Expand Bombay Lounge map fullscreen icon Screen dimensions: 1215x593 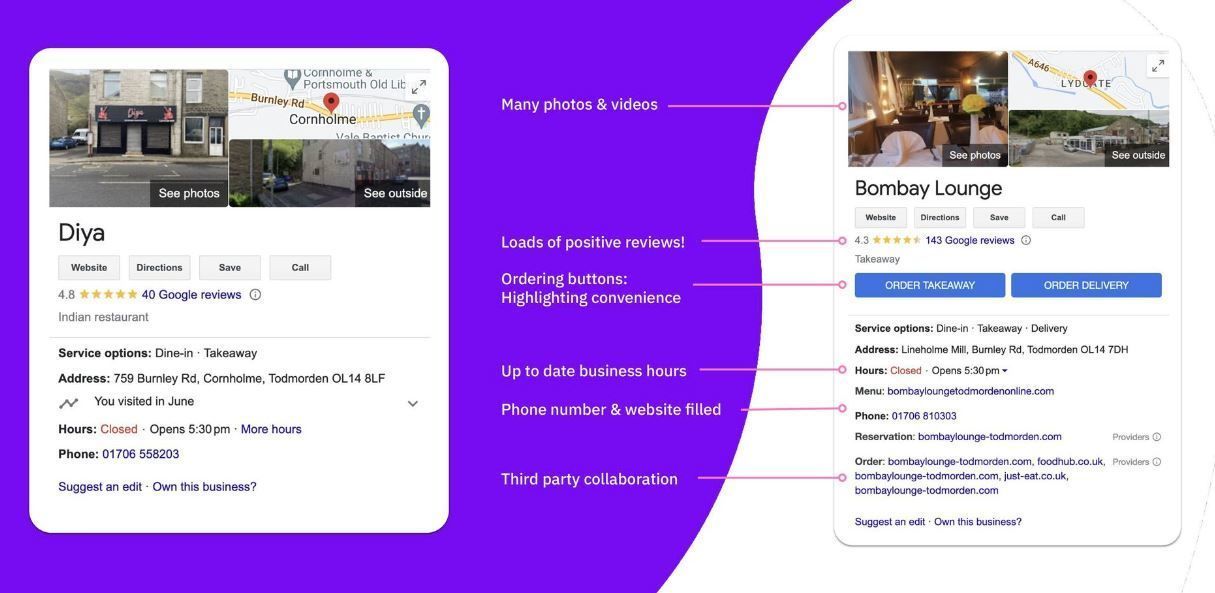coord(1158,66)
